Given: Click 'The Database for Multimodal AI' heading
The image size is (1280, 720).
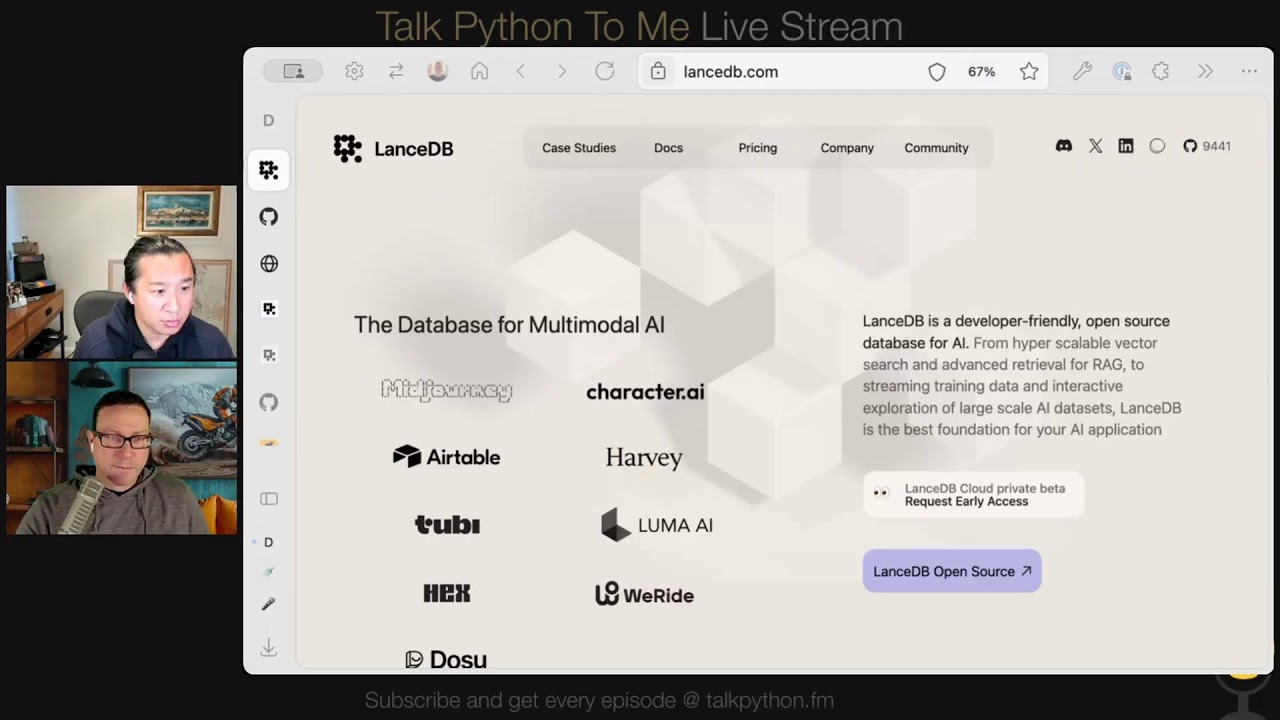Looking at the screenshot, I should pyautogui.click(x=509, y=325).
